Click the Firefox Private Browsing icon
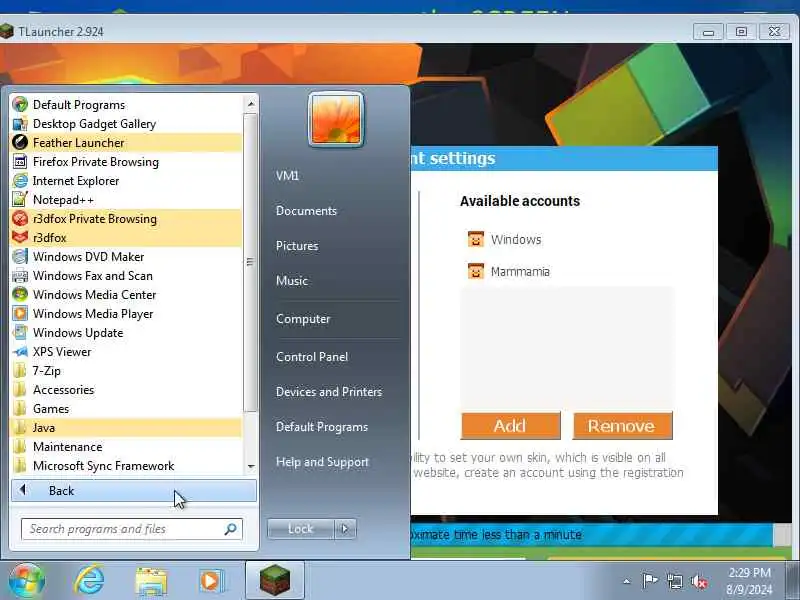800x600 pixels. pos(20,162)
